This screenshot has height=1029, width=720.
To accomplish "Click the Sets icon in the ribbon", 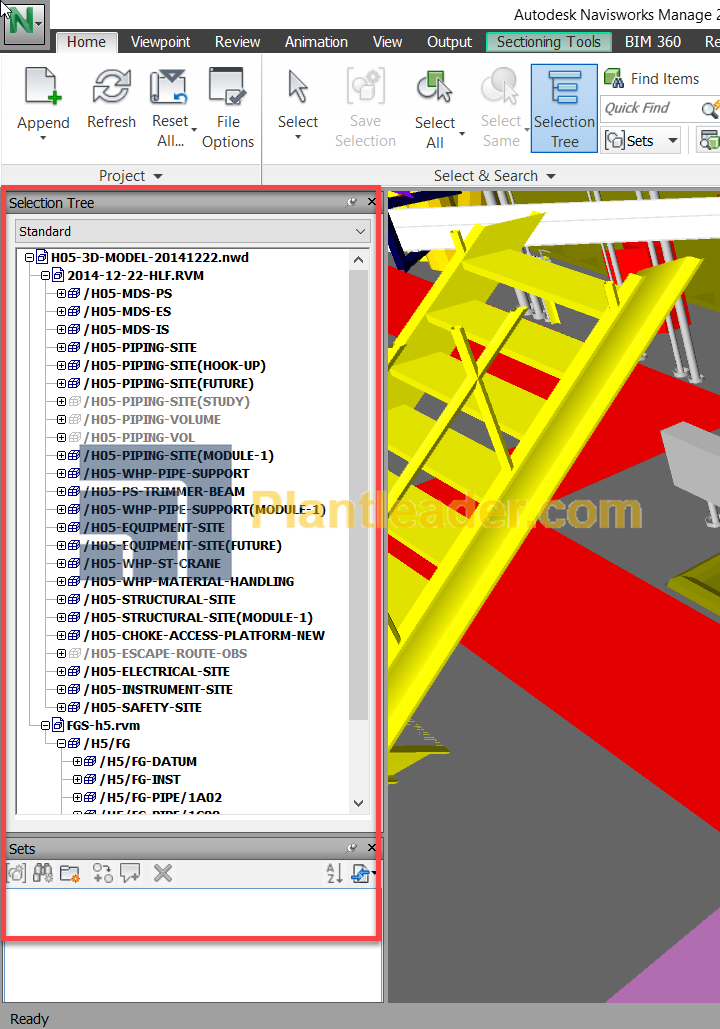I will coord(614,140).
